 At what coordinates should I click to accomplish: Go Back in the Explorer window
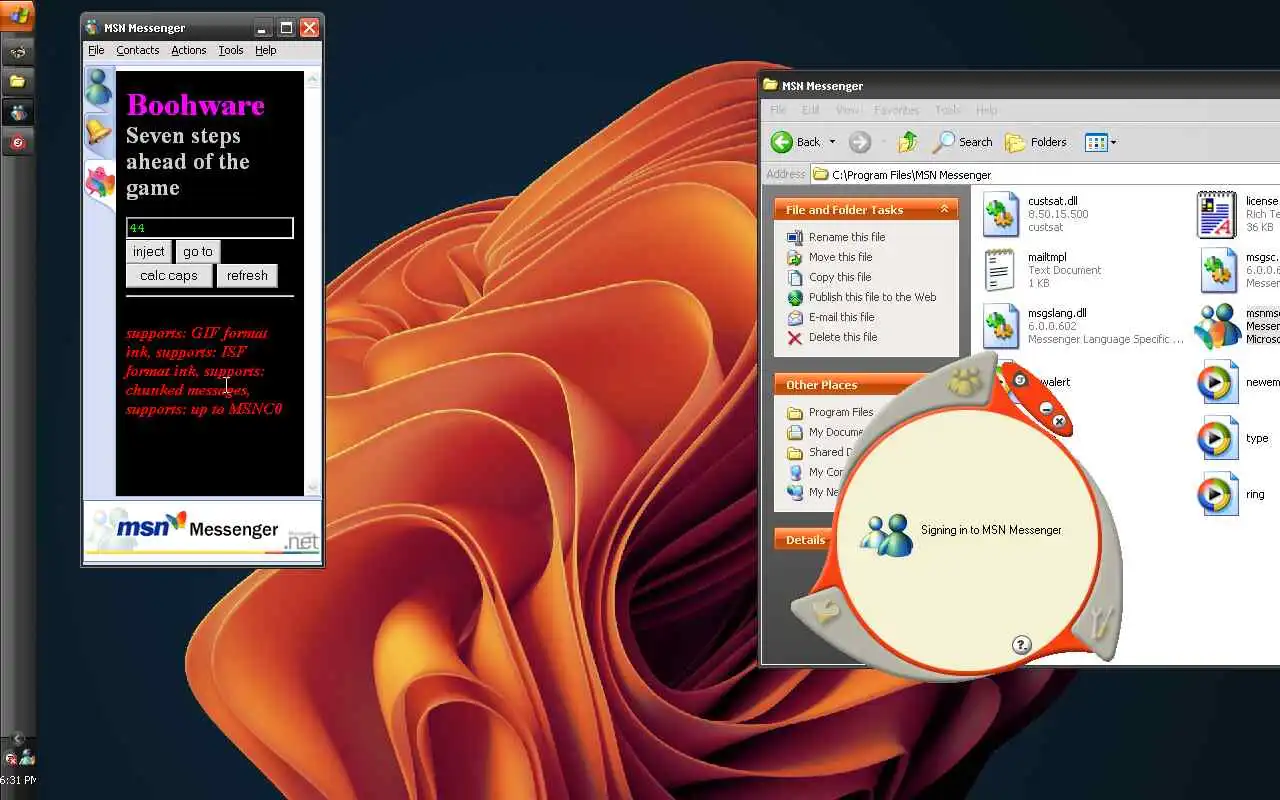coord(796,142)
